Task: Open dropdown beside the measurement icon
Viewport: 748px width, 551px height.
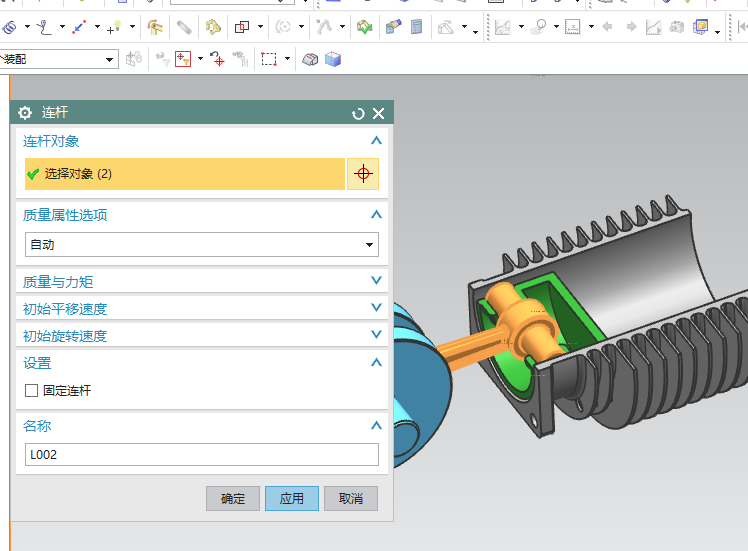Action: 591,27
